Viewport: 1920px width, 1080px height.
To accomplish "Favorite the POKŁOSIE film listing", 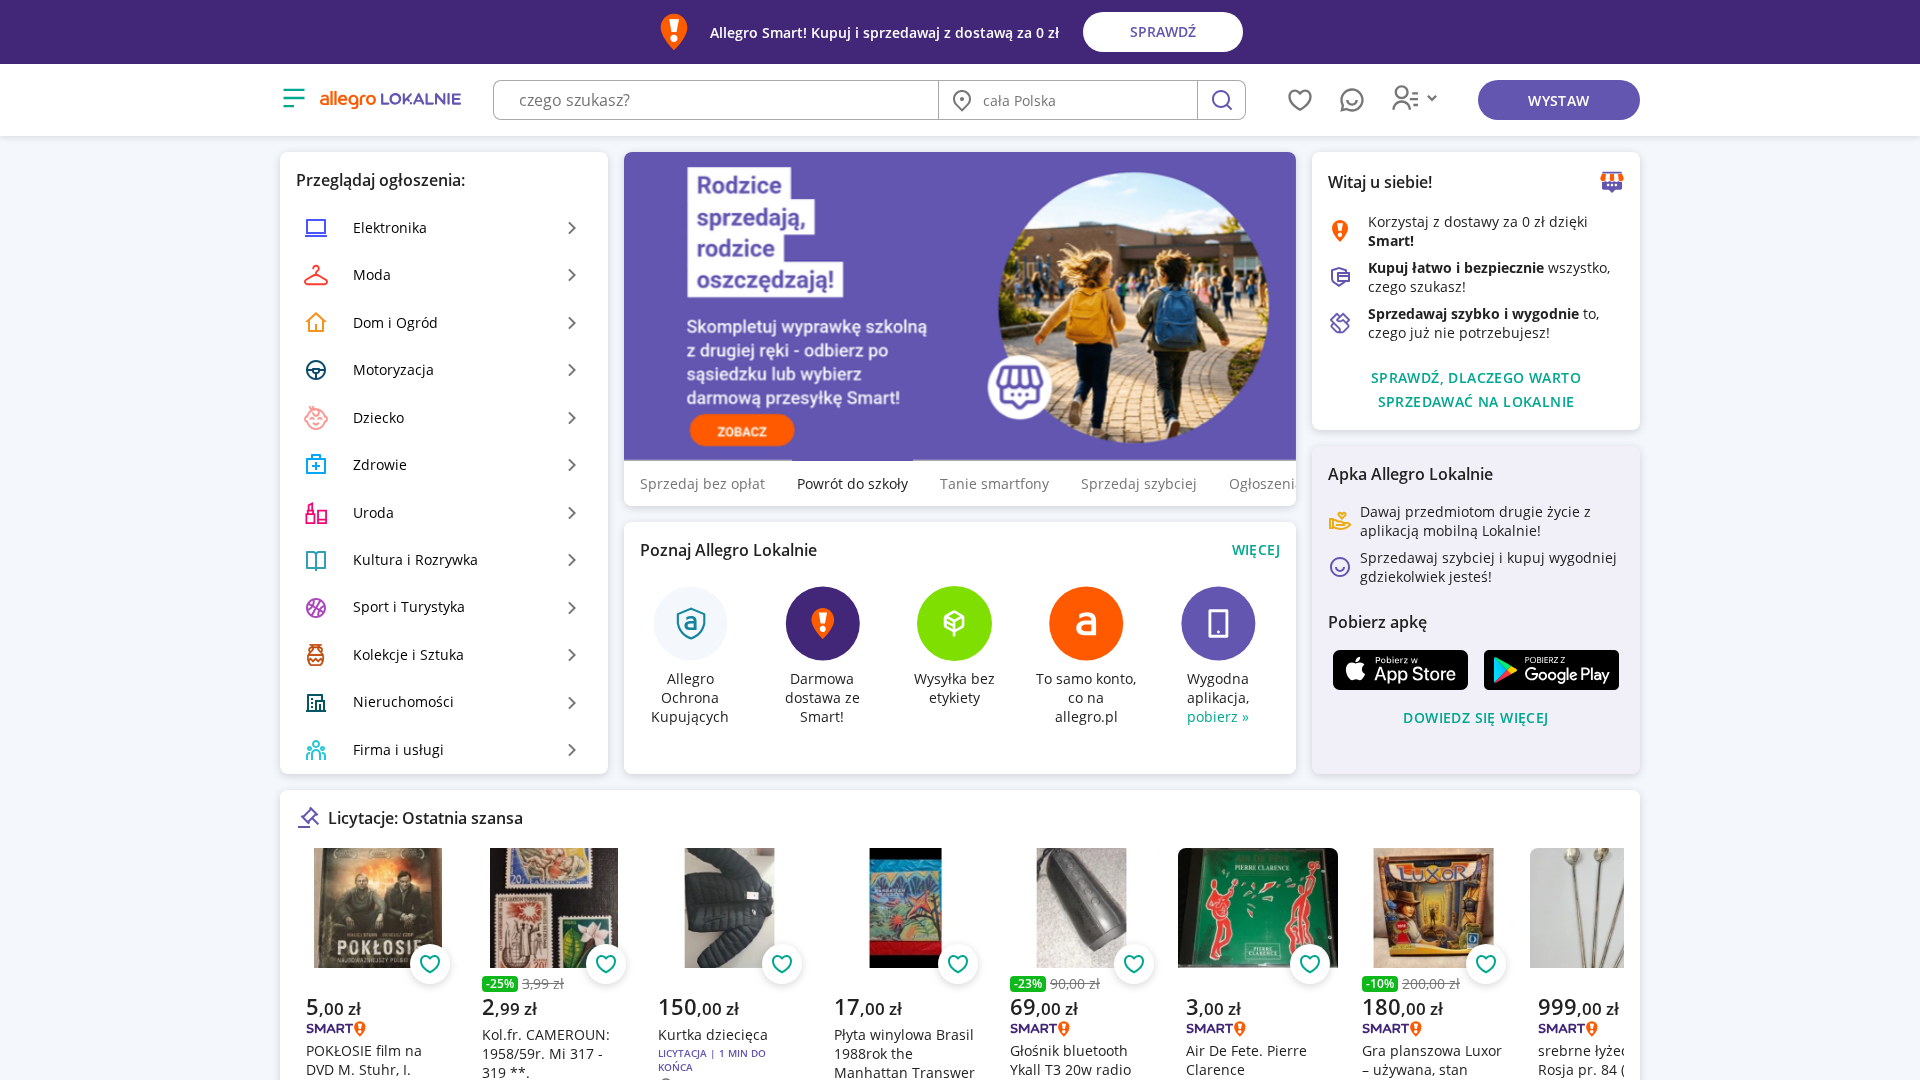I will pyautogui.click(x=430, y=964).
